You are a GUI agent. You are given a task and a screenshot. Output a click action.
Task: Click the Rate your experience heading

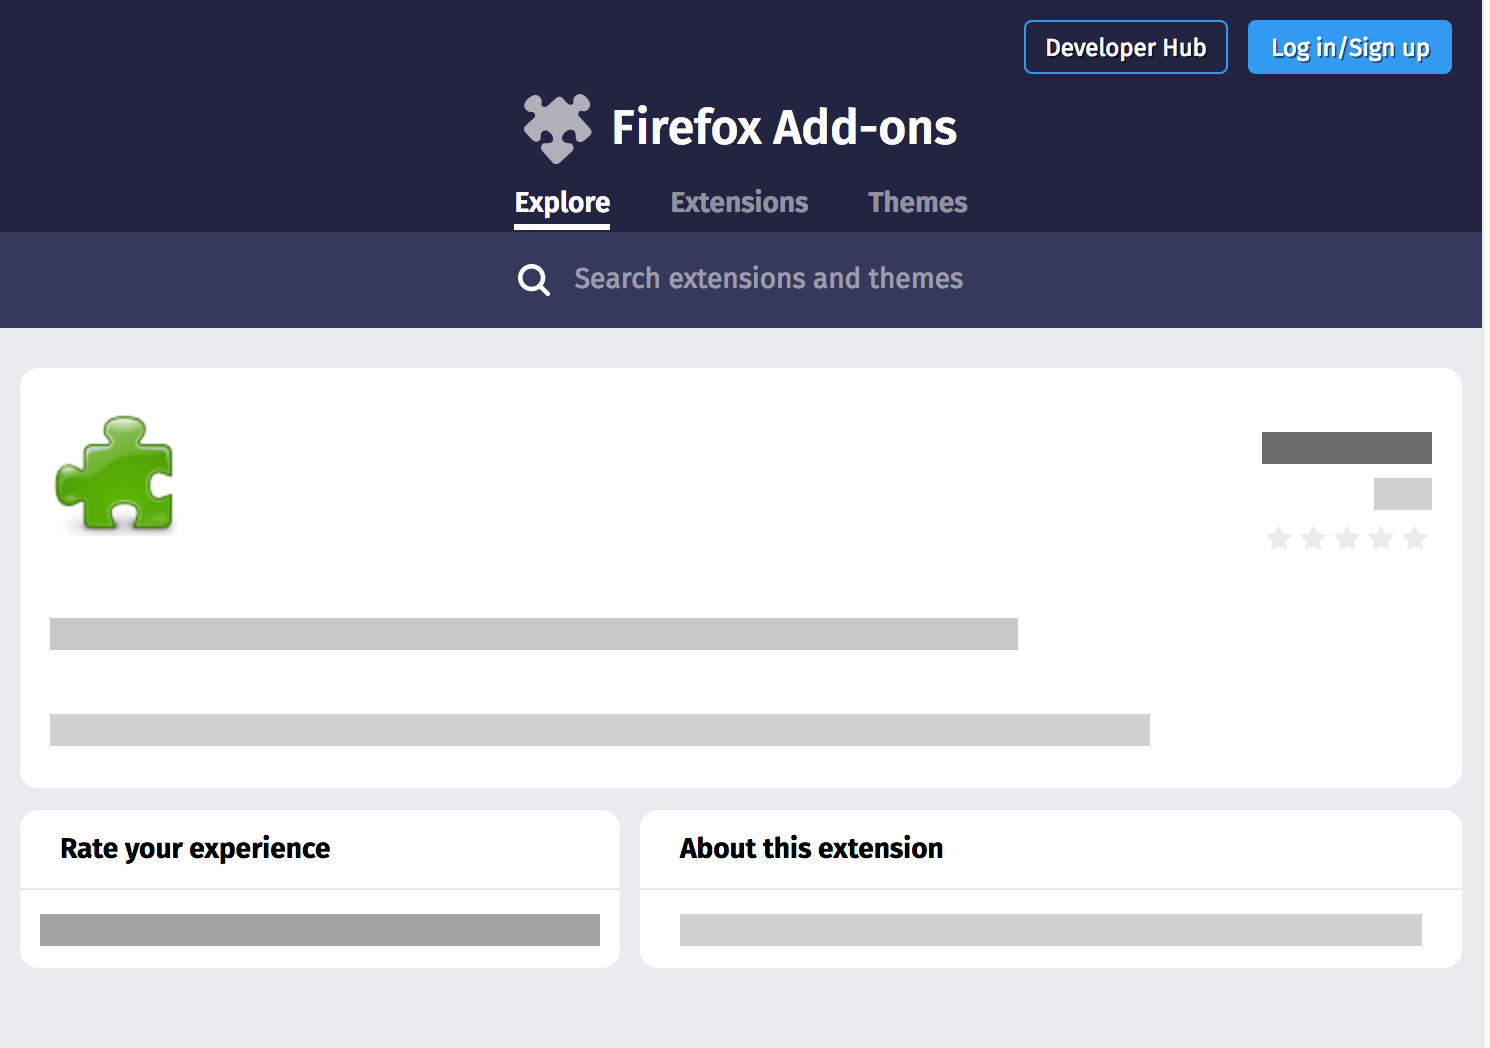tap(195, 848)
